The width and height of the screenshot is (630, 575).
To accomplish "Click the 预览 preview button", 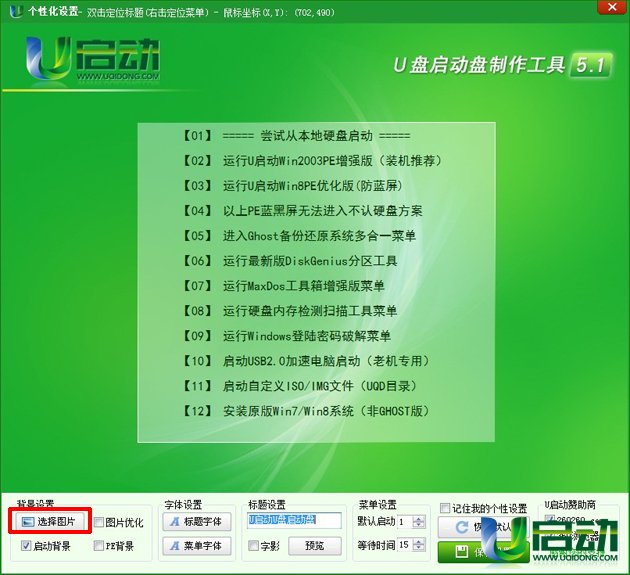I will tap(315, 546).
